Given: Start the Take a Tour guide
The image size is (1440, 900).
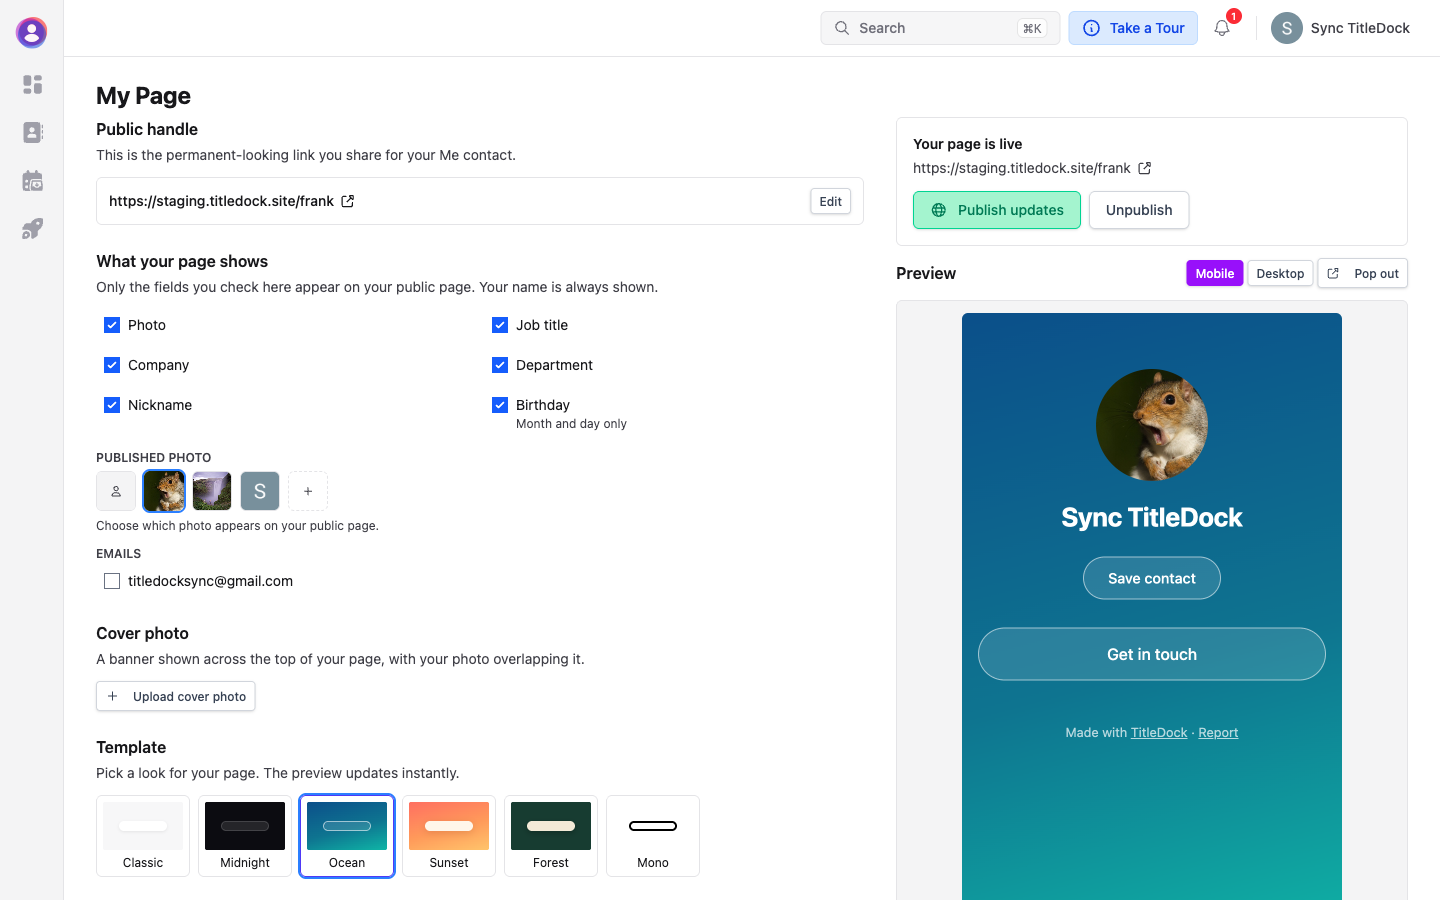Looking at the screenshot, I should (1133, 28).
